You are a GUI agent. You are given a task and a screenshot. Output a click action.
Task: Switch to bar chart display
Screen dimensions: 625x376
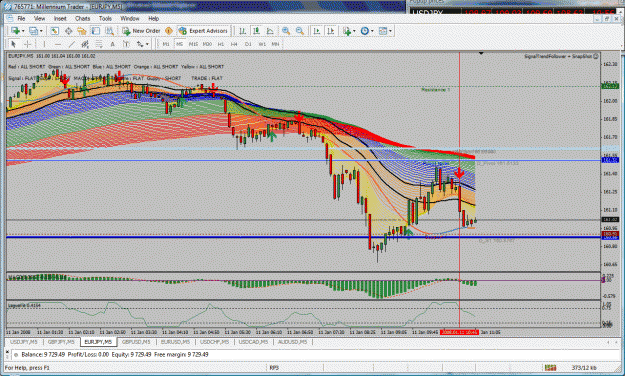point(242,31)
